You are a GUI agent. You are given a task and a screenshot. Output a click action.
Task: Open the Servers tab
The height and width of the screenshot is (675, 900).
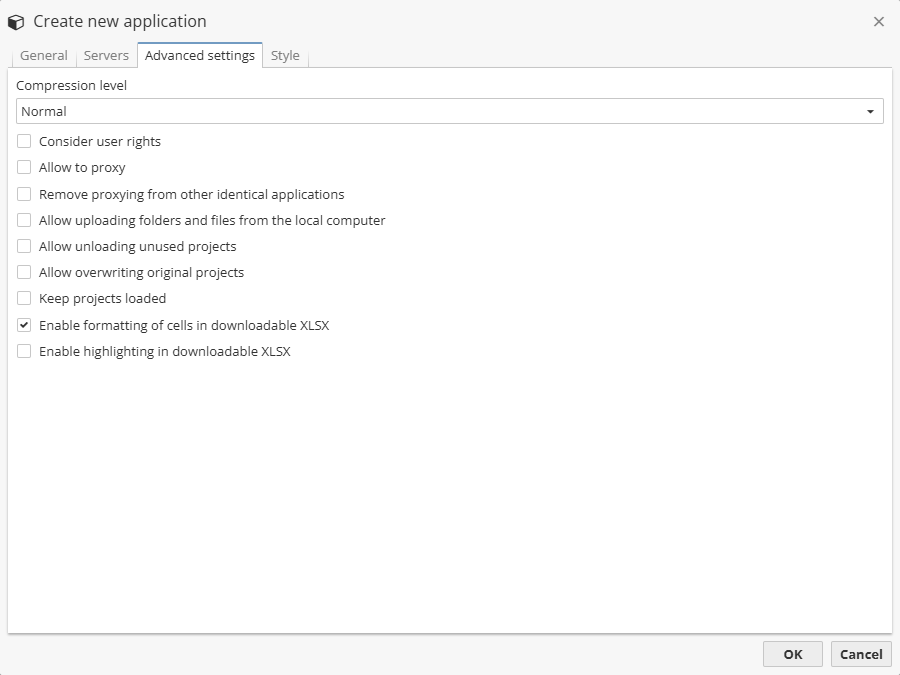pyautogui.click(x=106, y=56)
